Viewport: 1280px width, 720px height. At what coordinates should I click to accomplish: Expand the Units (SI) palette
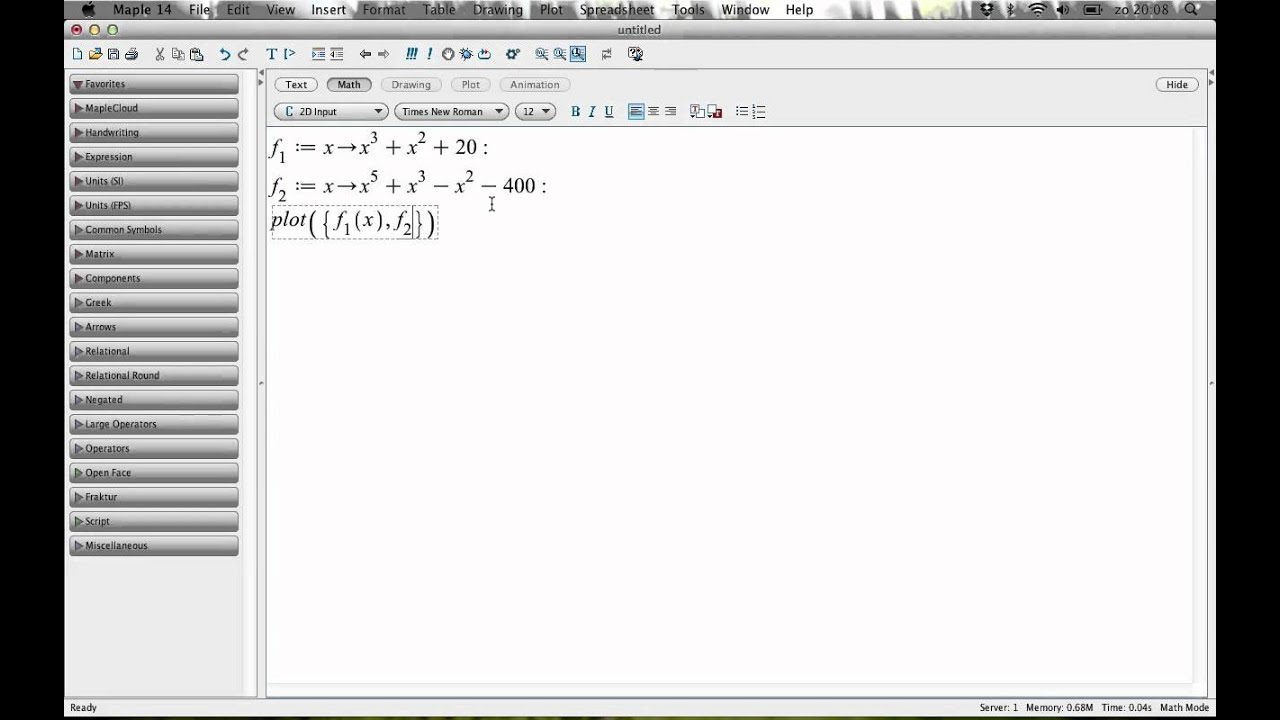point(154,181)
